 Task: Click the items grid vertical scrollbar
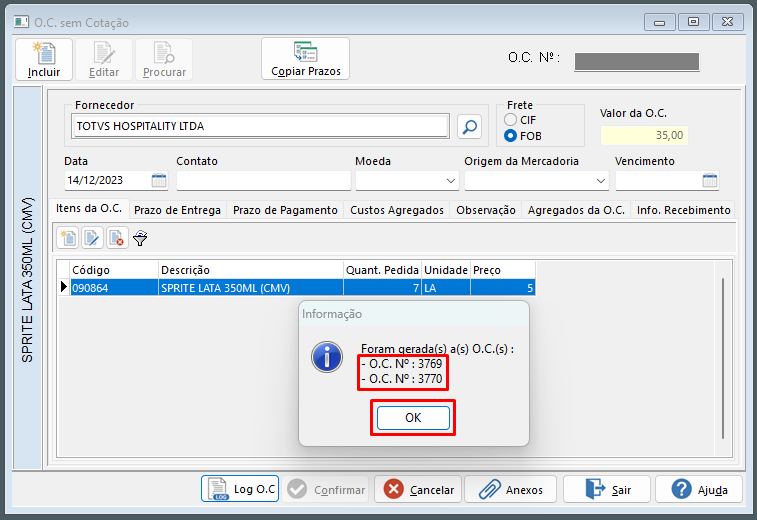(x=723, y=359)
